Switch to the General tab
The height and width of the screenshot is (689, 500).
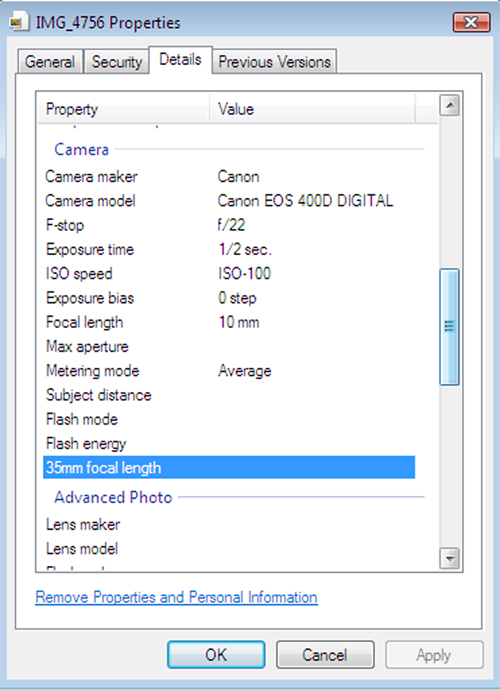(x=50, y=62)
